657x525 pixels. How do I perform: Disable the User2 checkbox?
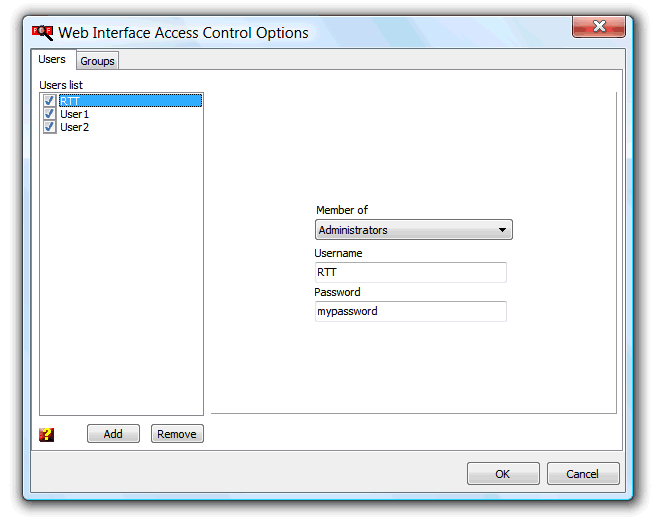[49, 127]
